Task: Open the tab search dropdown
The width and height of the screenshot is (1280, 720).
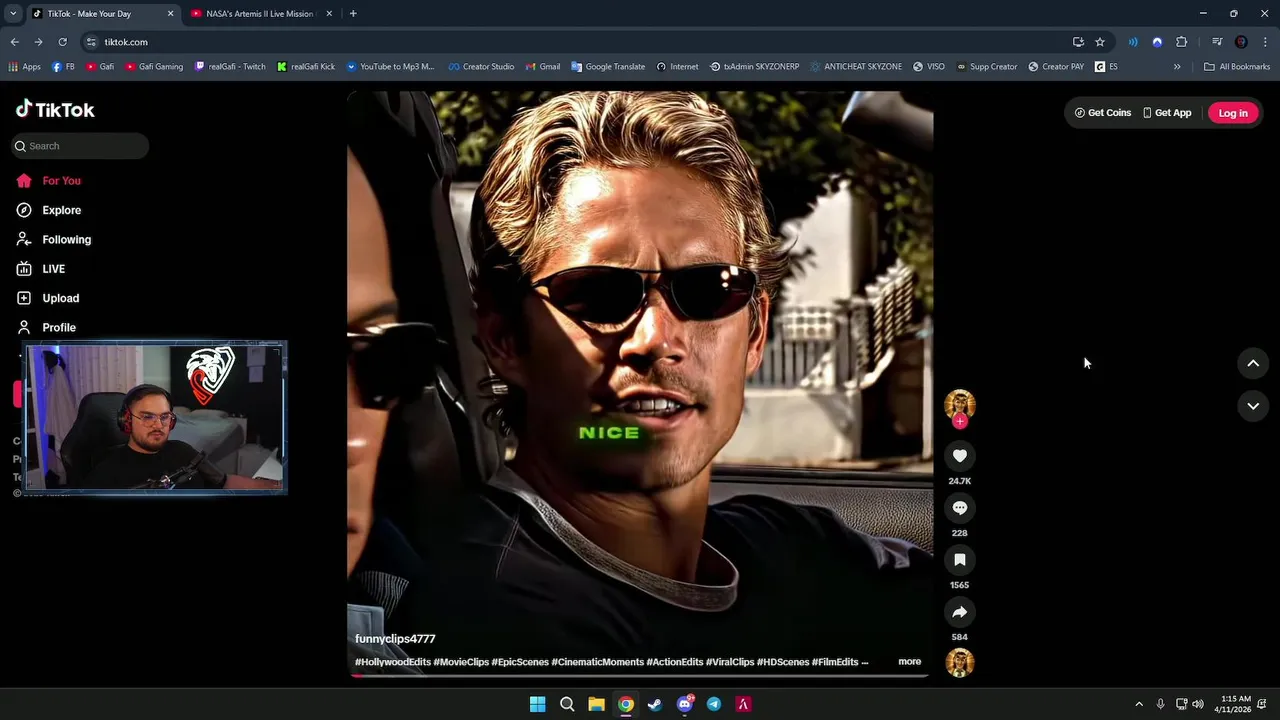Action: (x=13, y=14)
